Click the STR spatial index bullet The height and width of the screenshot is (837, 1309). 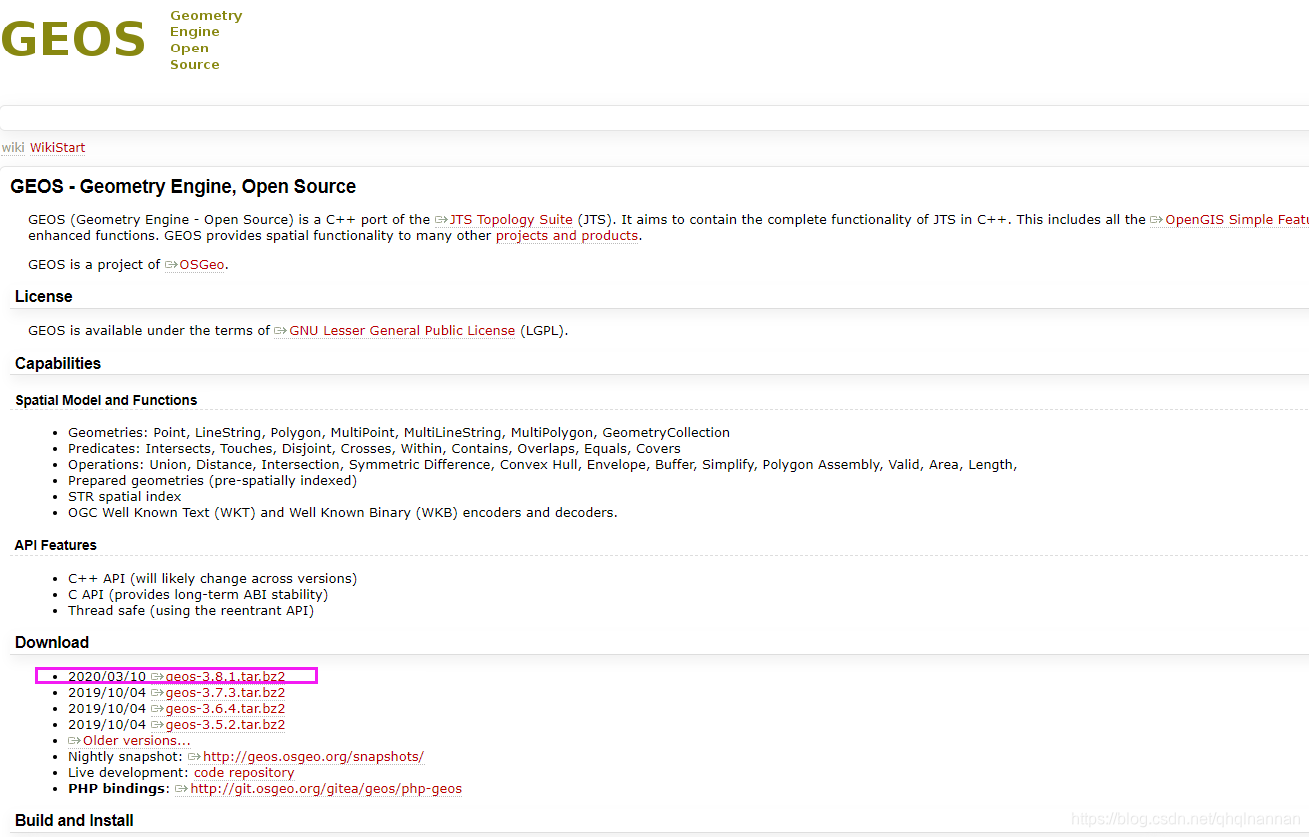coord(125,497)
